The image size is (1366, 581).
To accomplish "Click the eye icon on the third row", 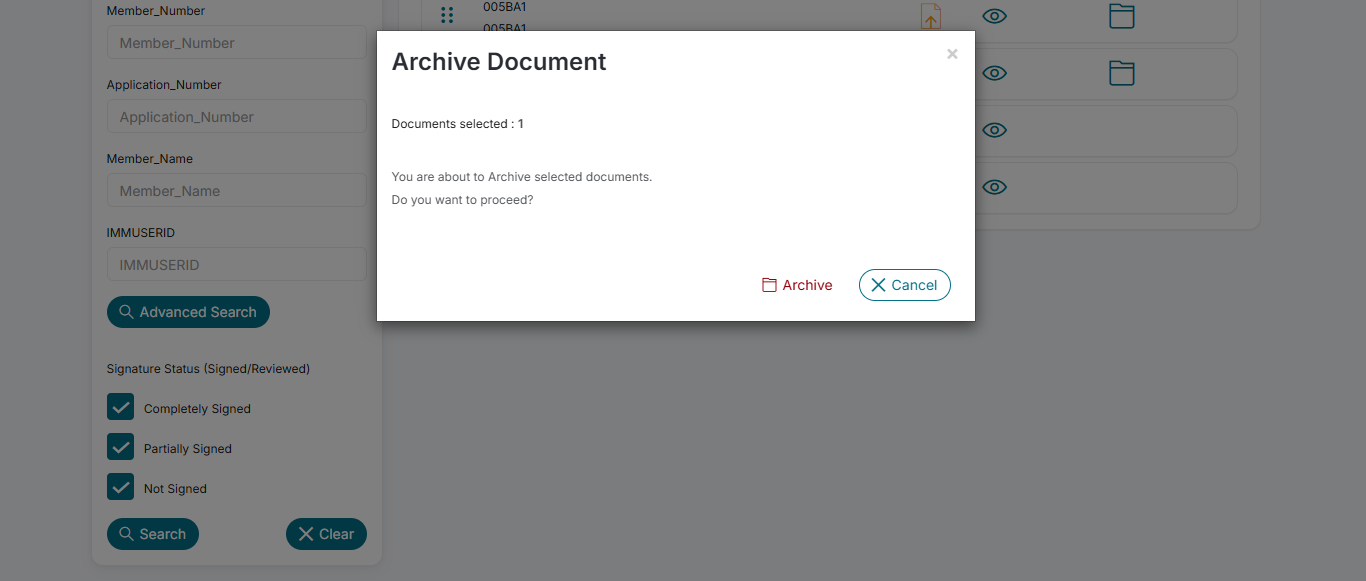I will [994, 130].
